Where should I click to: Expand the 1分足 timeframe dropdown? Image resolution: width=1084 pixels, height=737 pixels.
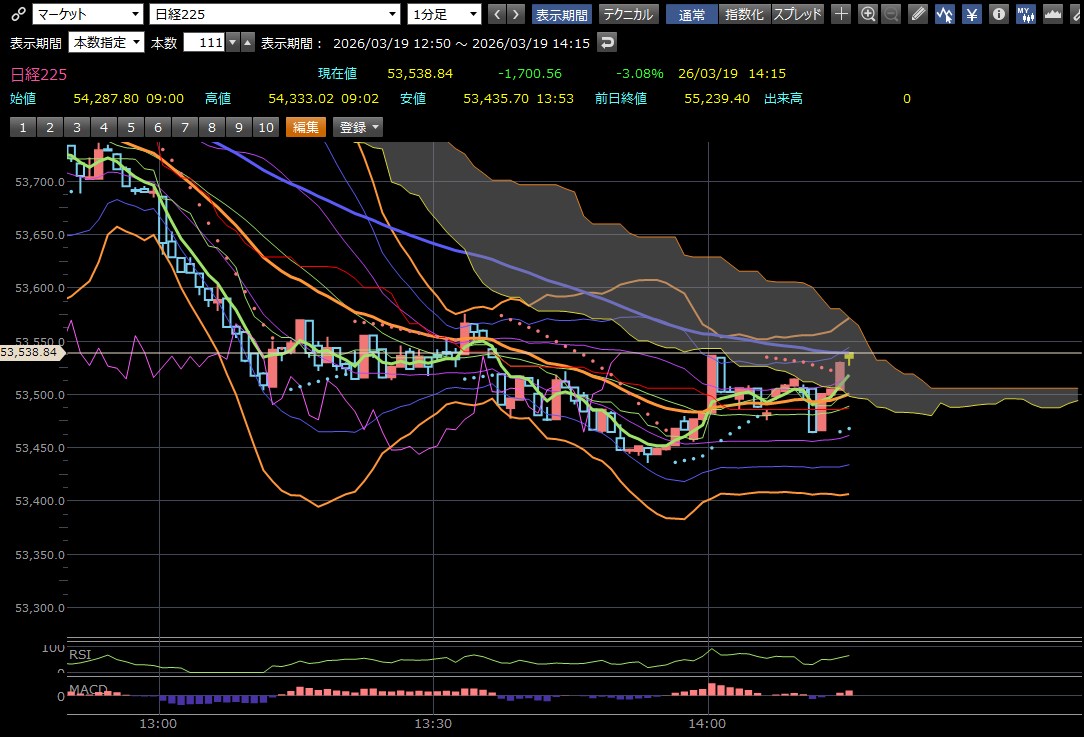pos(444,14)
